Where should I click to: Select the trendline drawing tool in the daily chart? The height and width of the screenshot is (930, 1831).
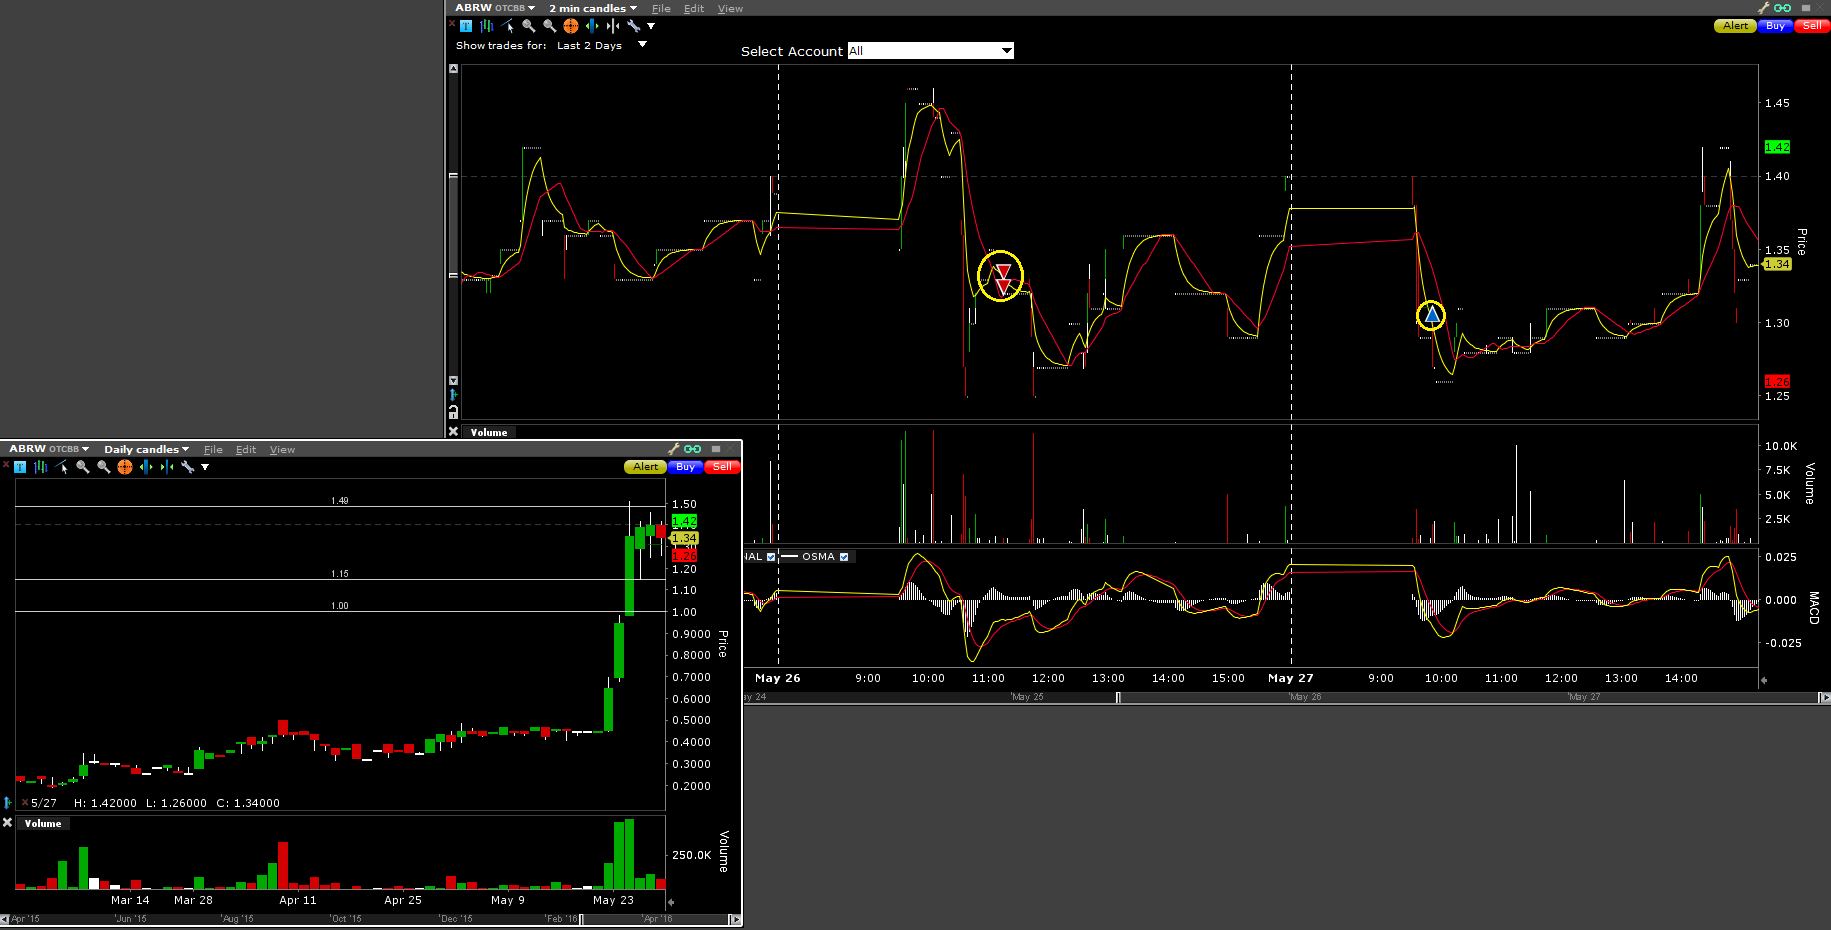(x=62, y=467)
